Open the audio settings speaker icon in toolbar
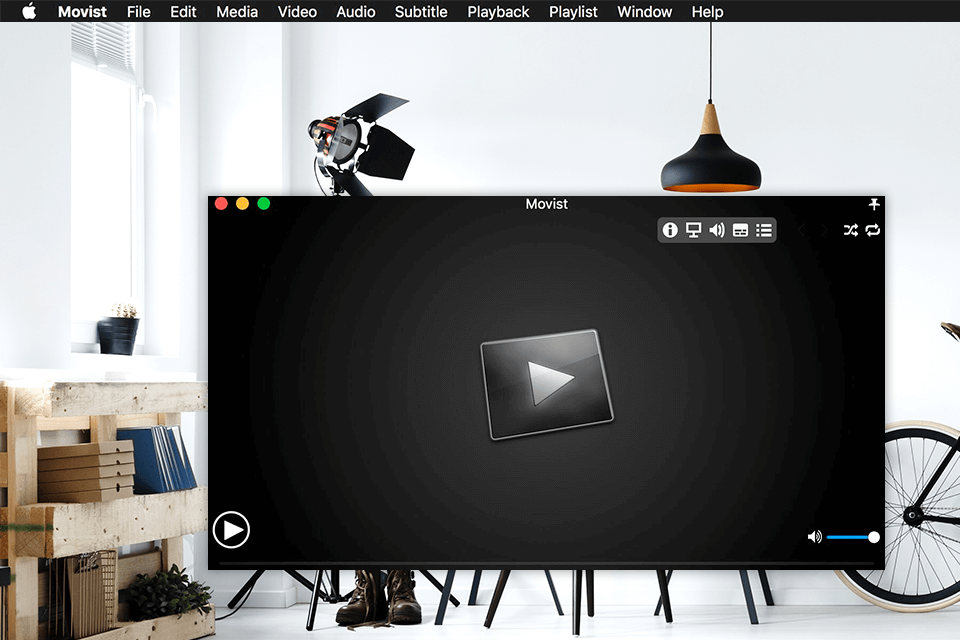The image size is (960, 640). pyautogui.click(x=717, y=230)
